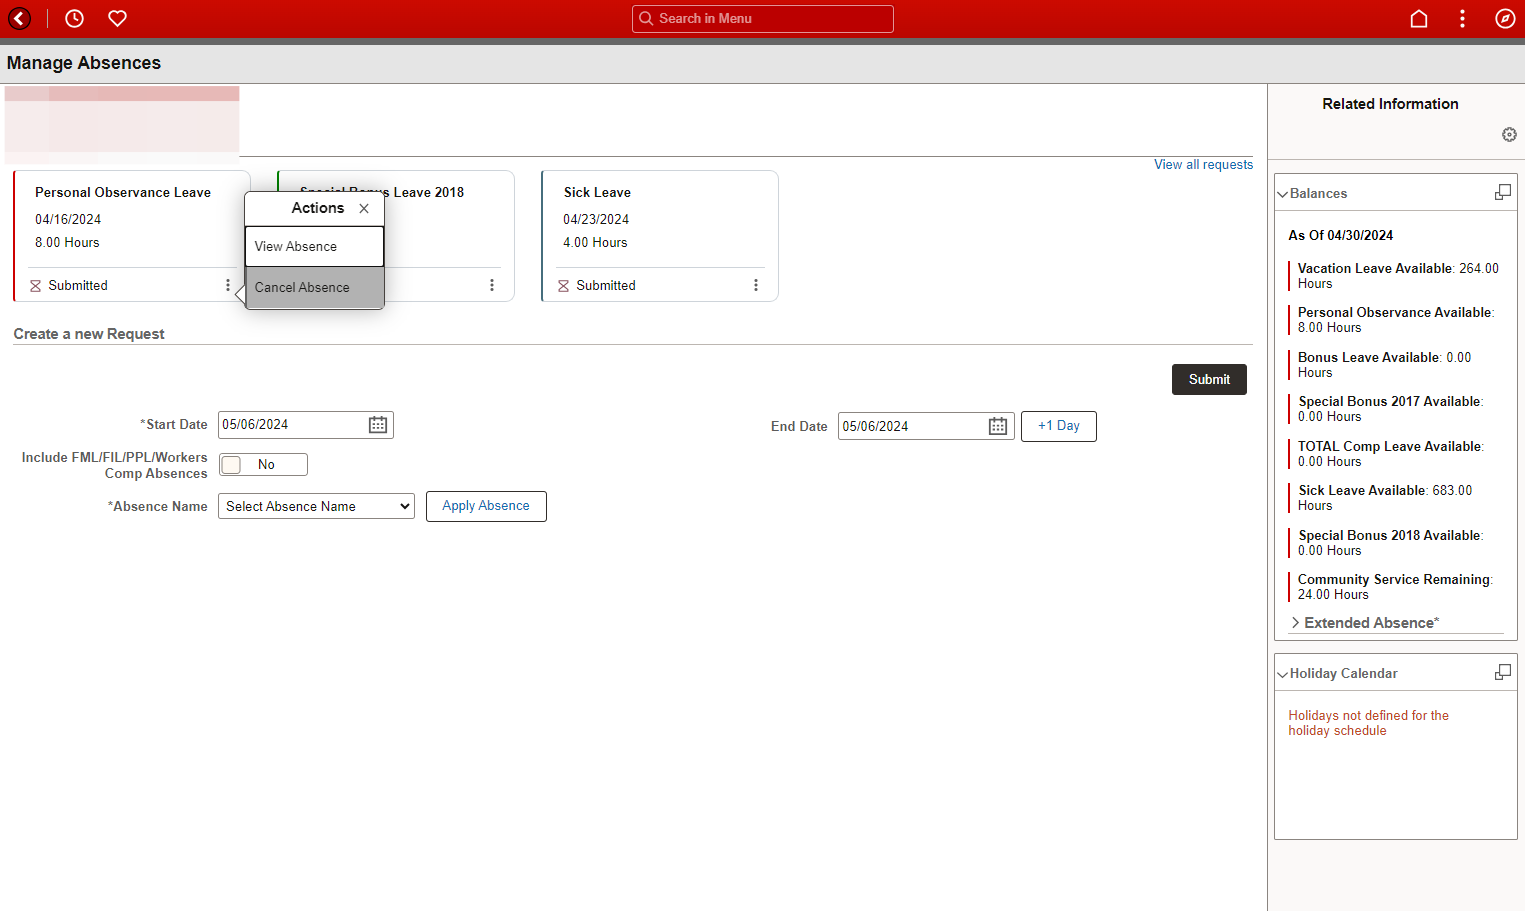Open the NavBar compass icon
The width and height of the screenshot is (1525, 911).
[x=1505, y=18]
